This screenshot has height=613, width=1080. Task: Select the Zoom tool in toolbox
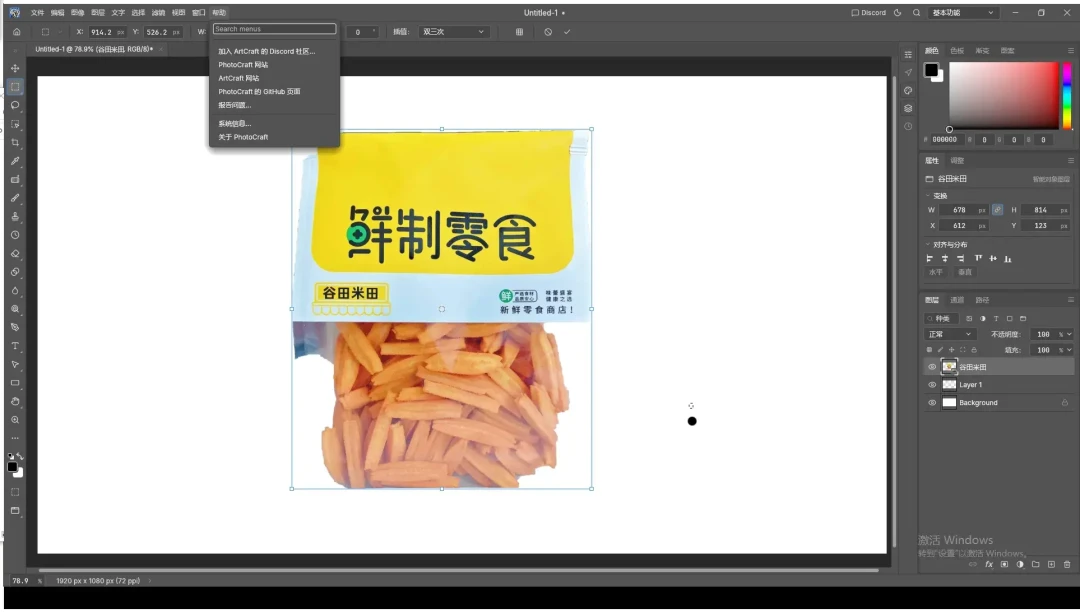coord(15,420)
